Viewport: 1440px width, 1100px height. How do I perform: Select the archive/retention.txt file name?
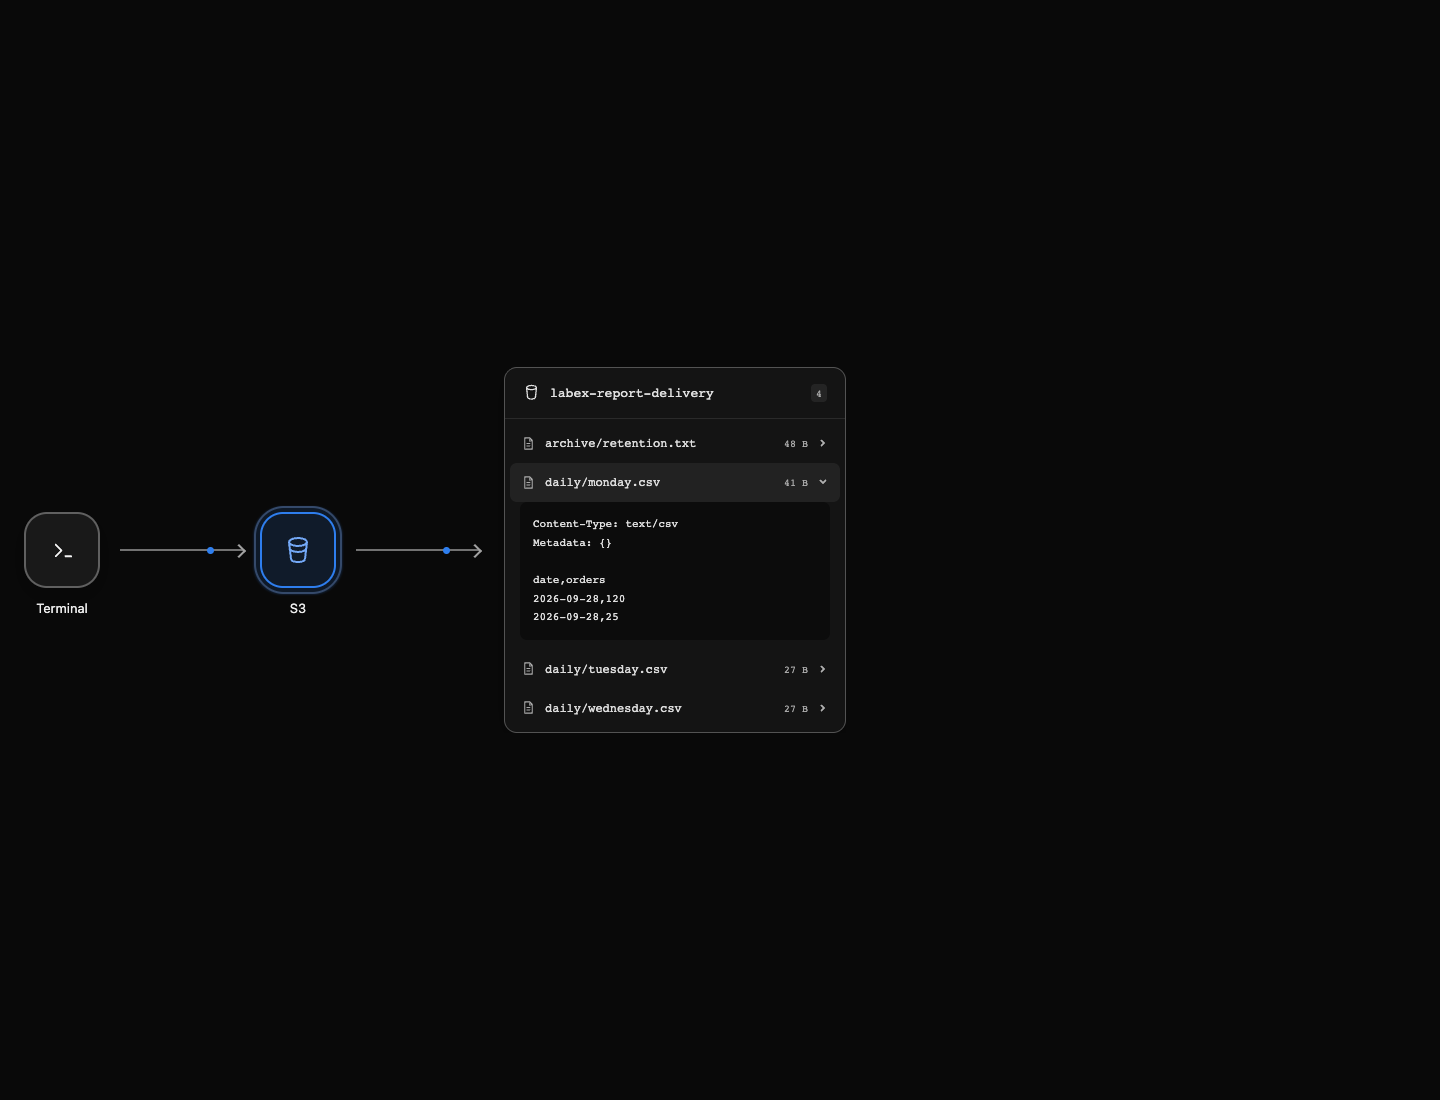620,443
